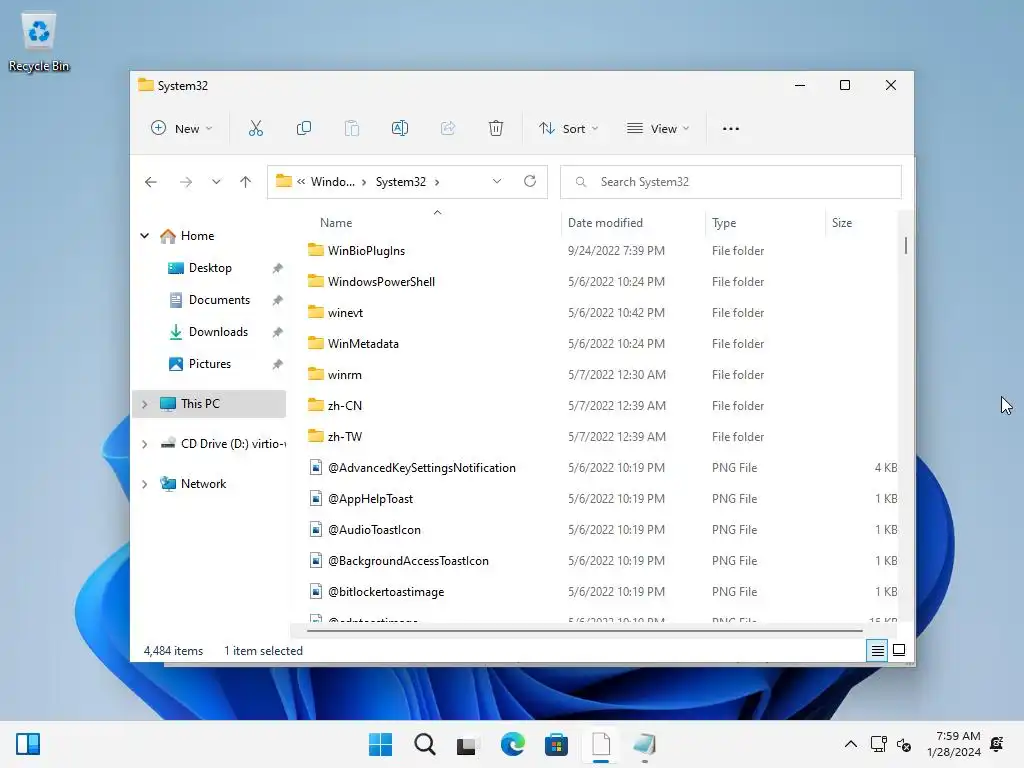Image resolution: width=1024 pixels, height=768 pixels.
Task: Open the Sort options dropdown
Action: click(x=568, y=129)
